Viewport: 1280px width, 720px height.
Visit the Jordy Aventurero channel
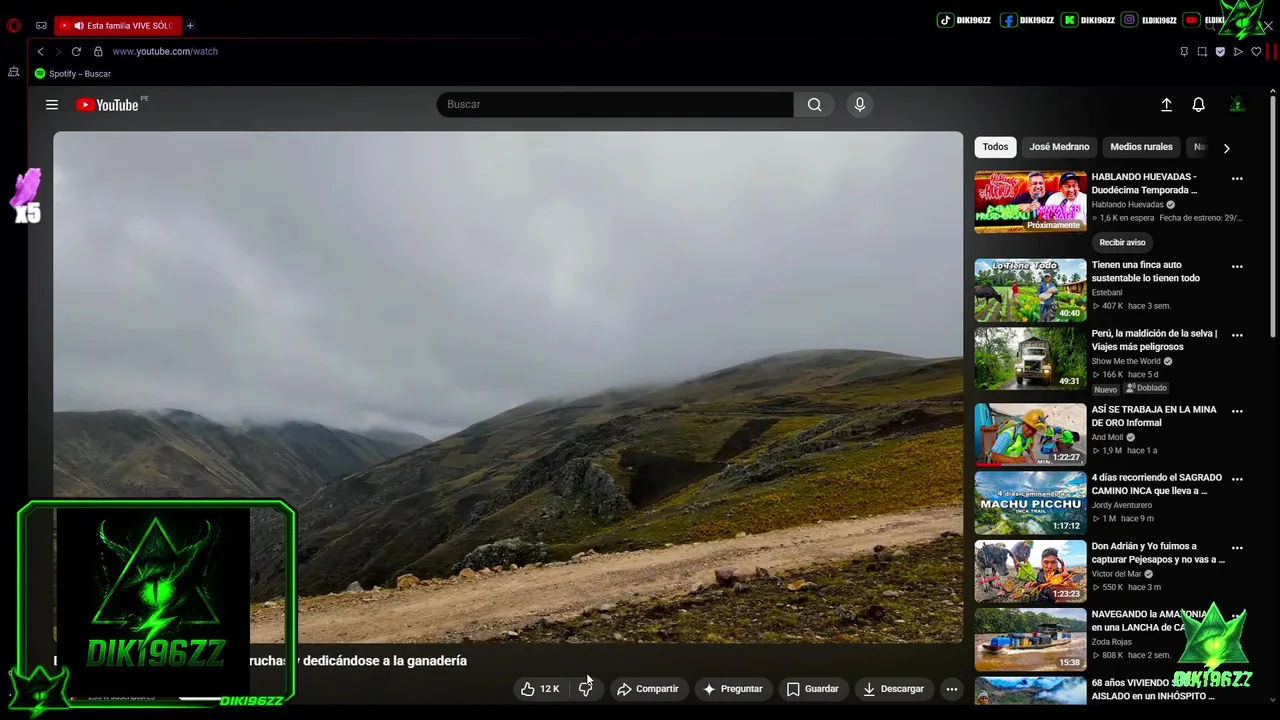click(1122, 505)
